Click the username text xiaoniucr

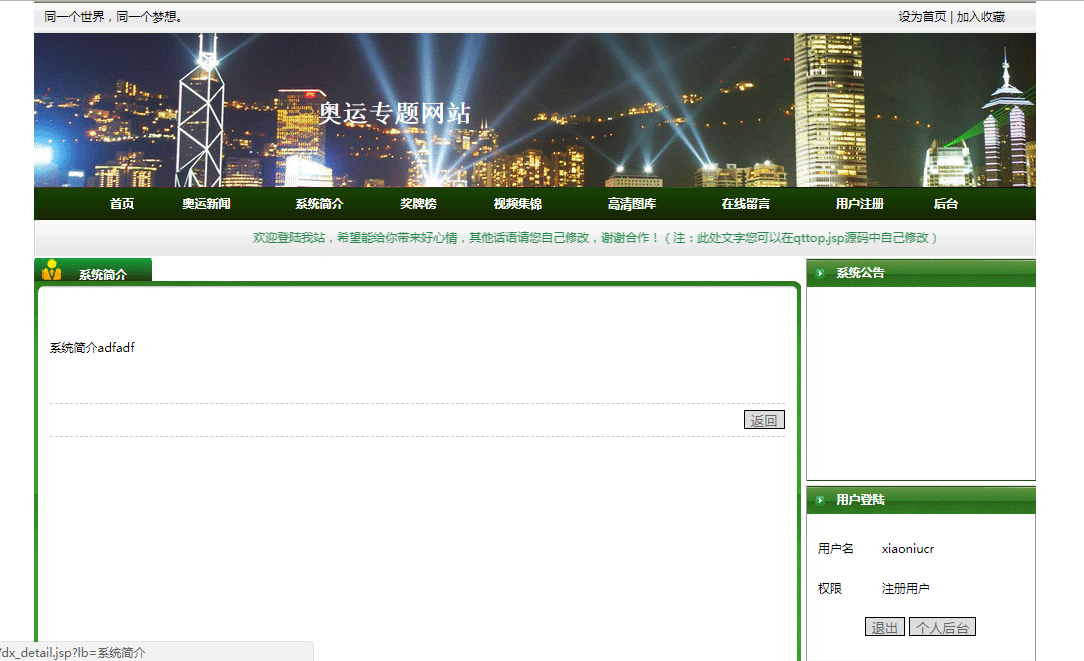(x=908, y=549)
